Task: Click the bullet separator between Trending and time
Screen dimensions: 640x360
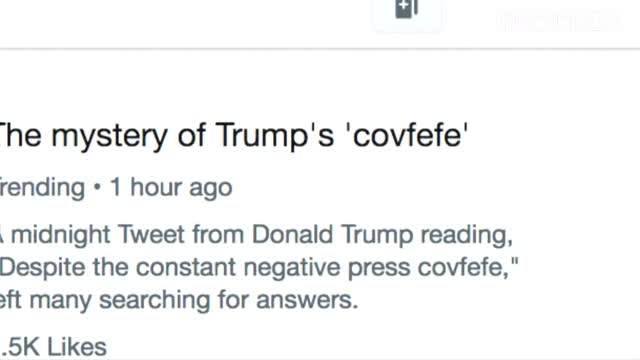Action: [x=97, y=187]
